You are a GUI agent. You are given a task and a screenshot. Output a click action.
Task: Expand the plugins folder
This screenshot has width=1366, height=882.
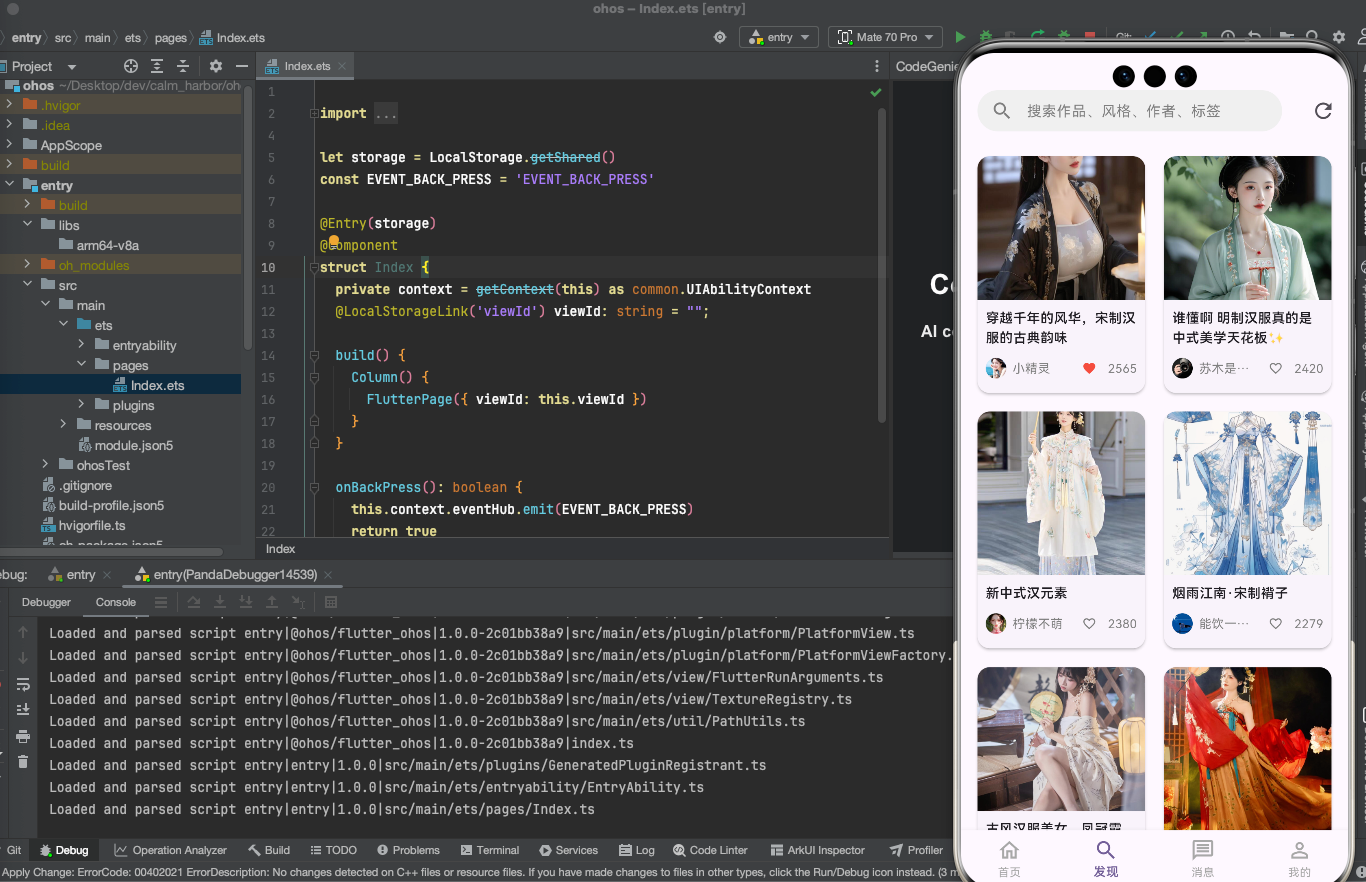click(x=82, y=405)
